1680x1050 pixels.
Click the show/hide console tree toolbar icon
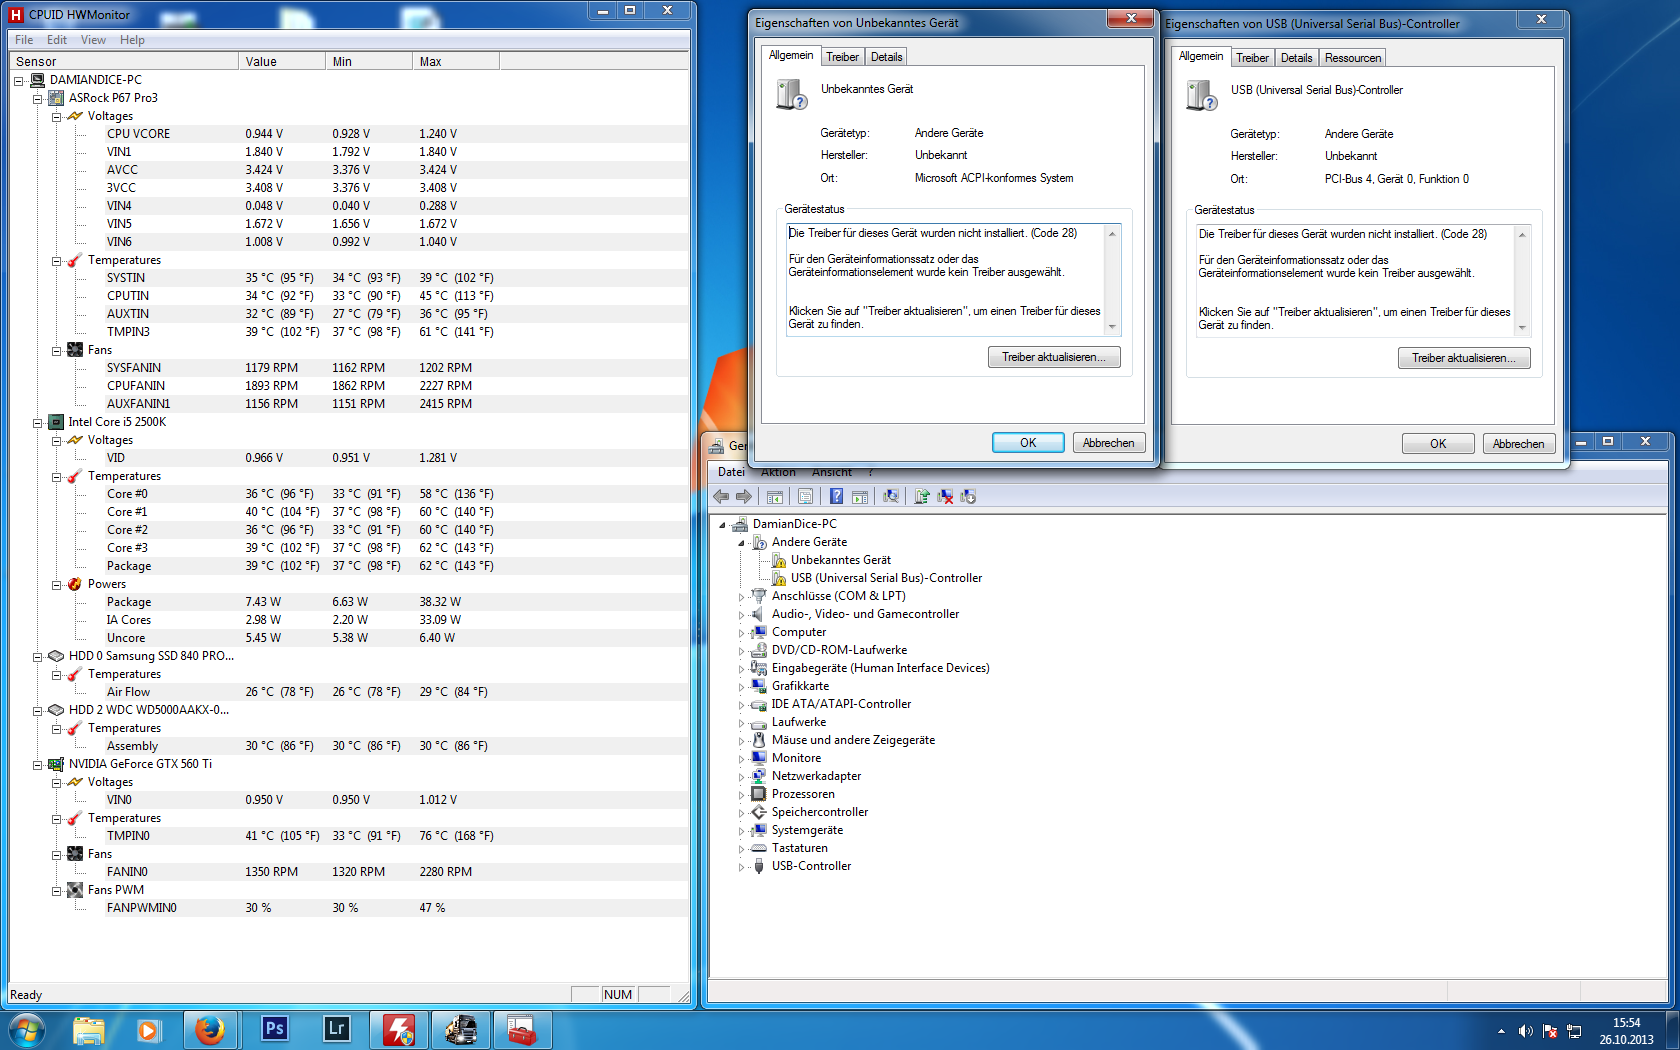(x=775, y=497)
